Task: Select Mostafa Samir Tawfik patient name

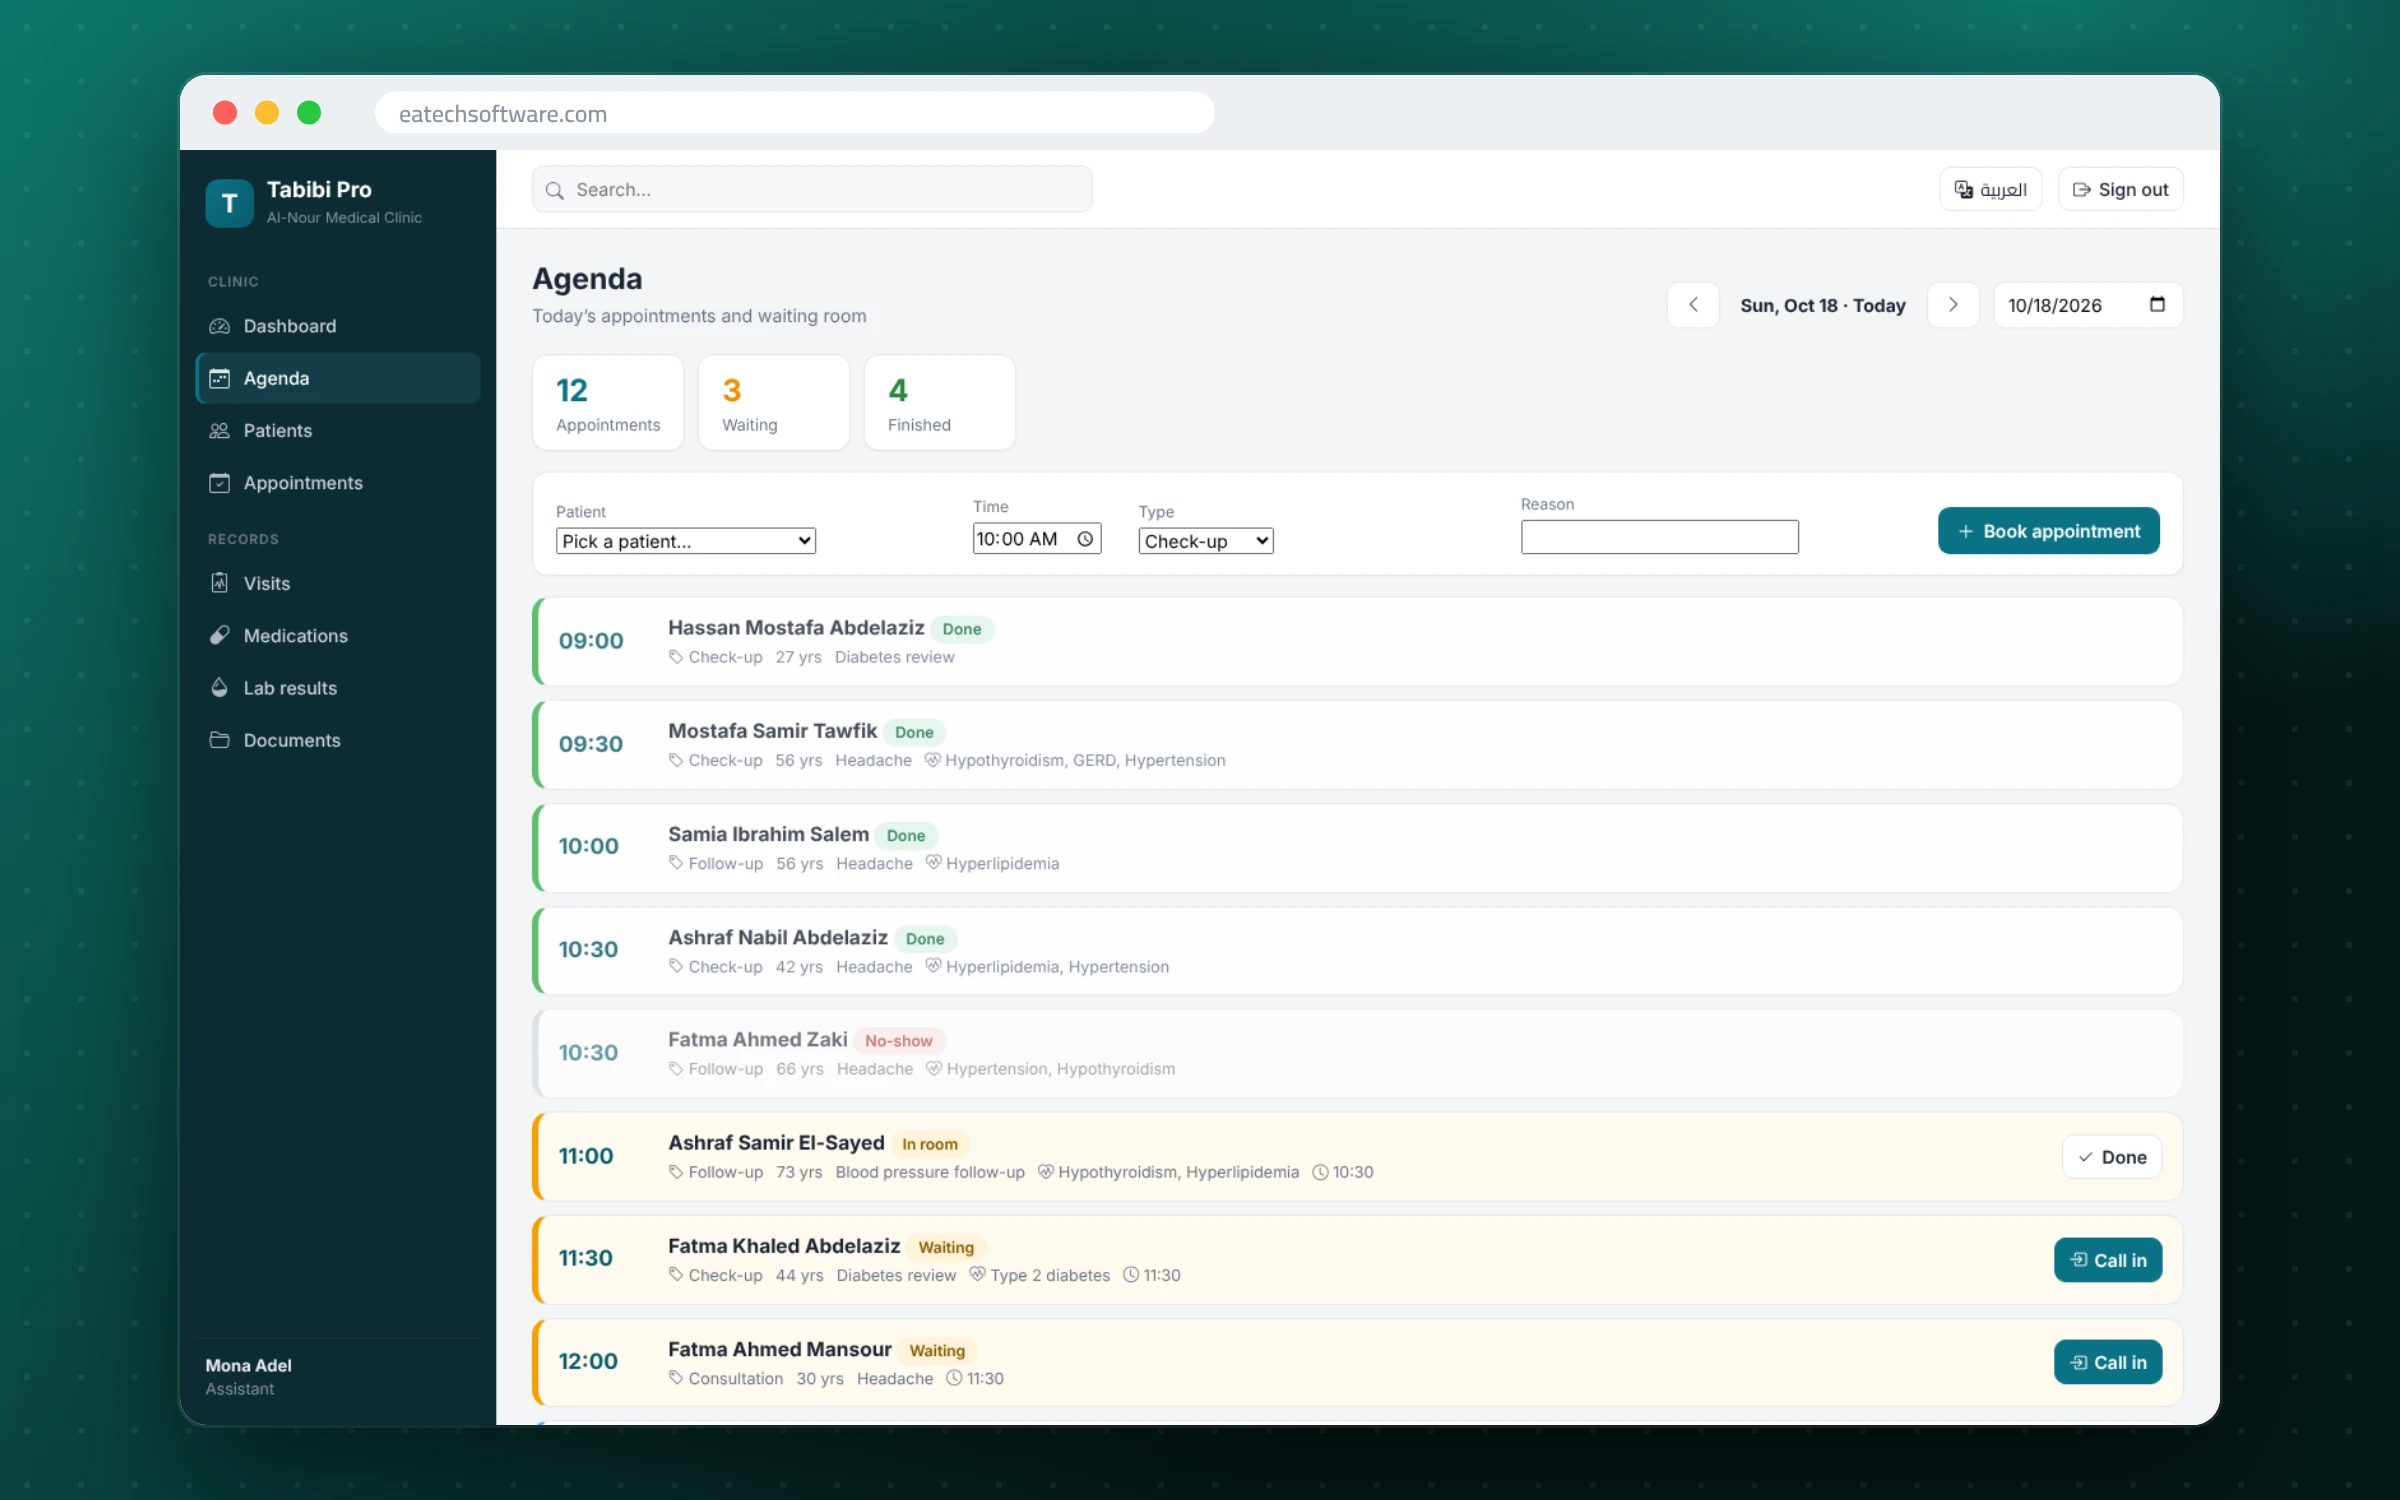Action: 772,731
